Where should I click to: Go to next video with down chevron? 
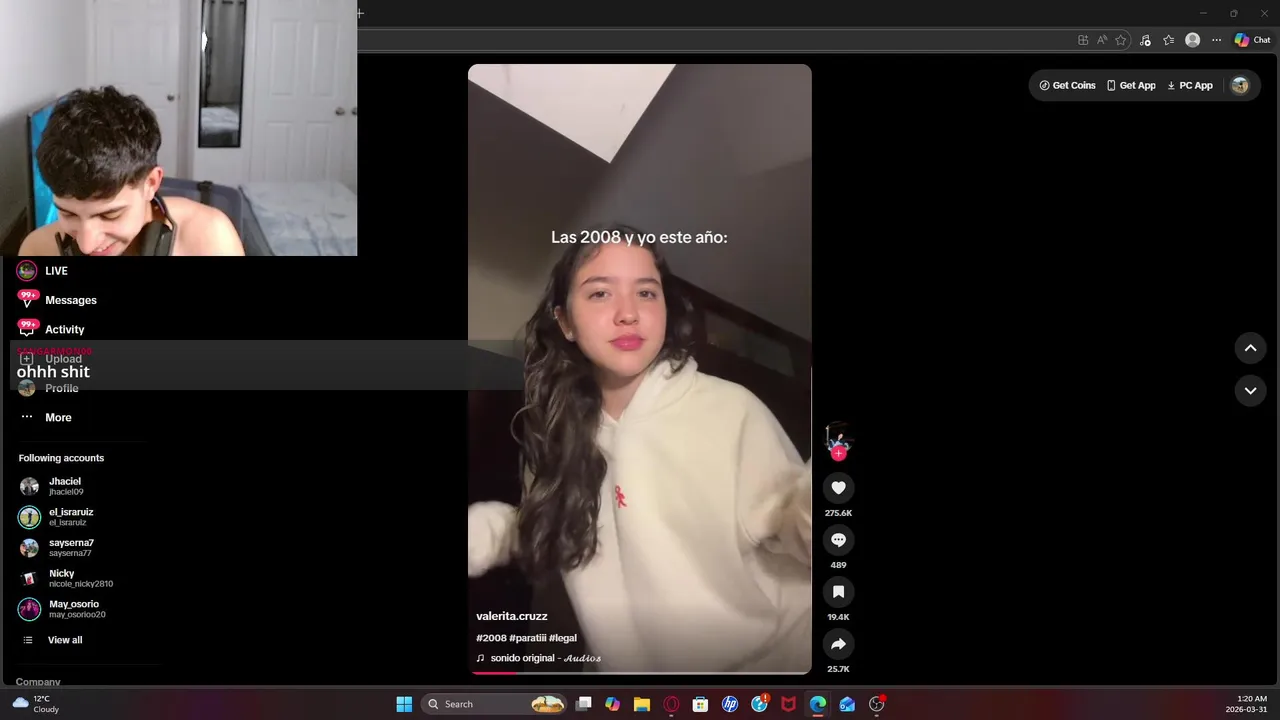click(1250, 391)
